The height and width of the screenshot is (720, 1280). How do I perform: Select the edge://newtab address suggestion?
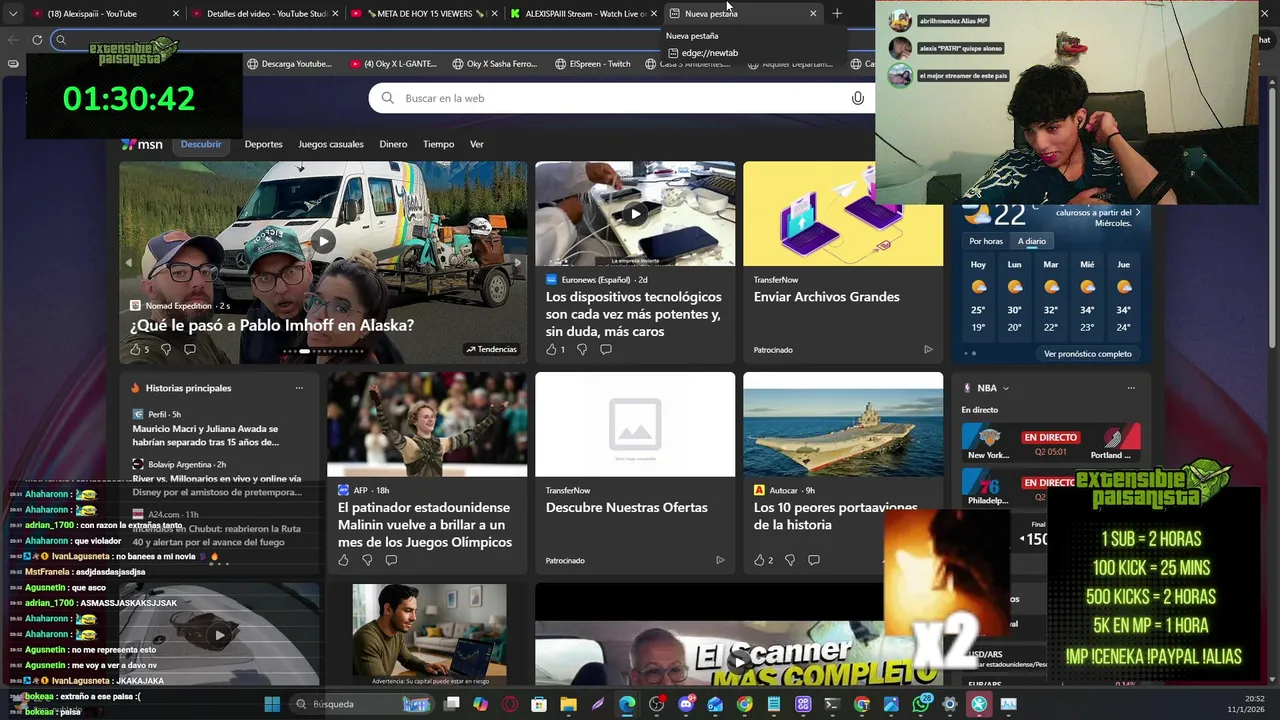click(709, 53)
